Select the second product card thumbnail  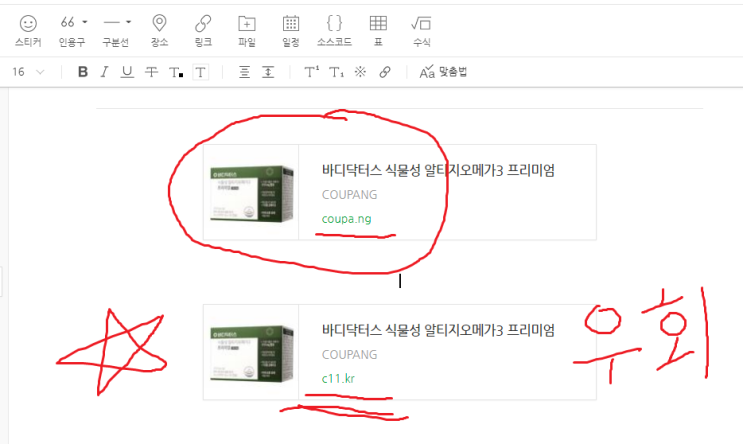[x=251, y=352]
